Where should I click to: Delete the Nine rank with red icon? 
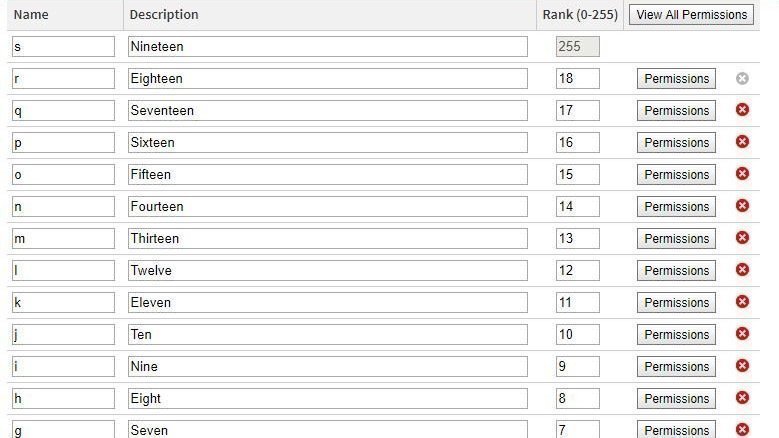pos(742,366)
